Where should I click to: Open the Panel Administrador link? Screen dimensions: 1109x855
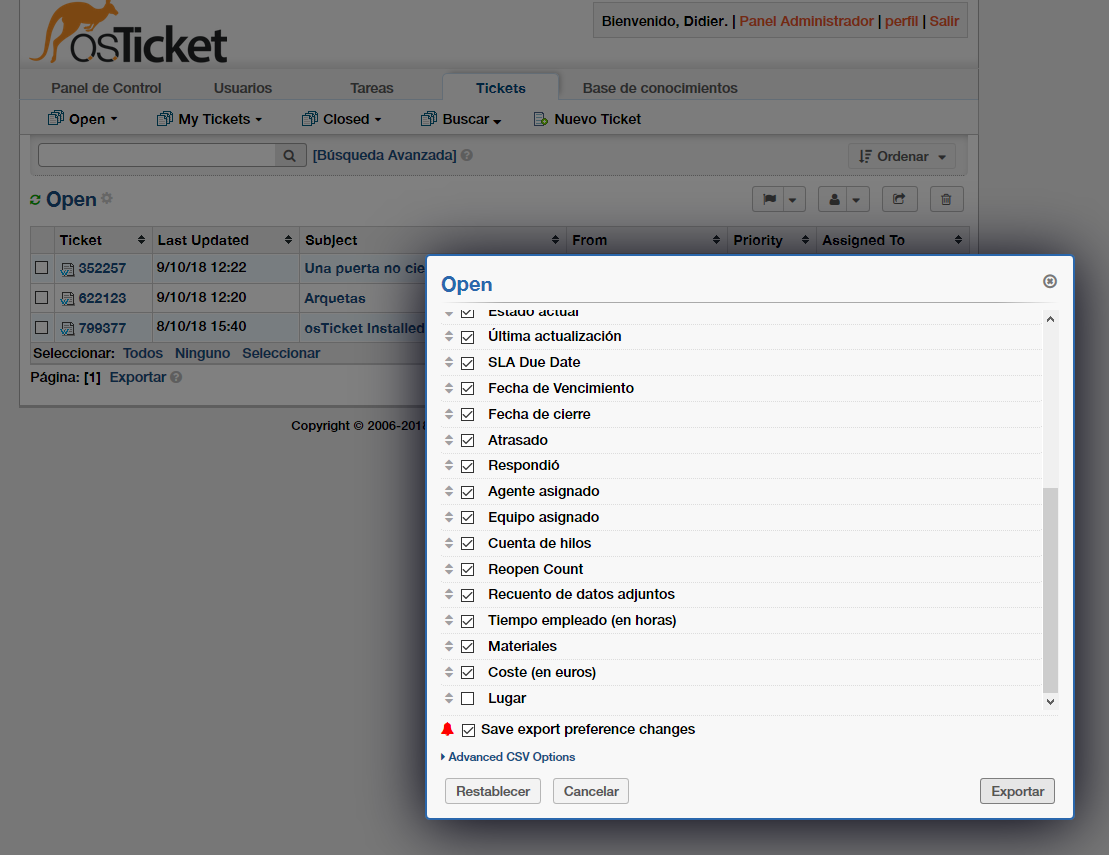pos(806,20)
